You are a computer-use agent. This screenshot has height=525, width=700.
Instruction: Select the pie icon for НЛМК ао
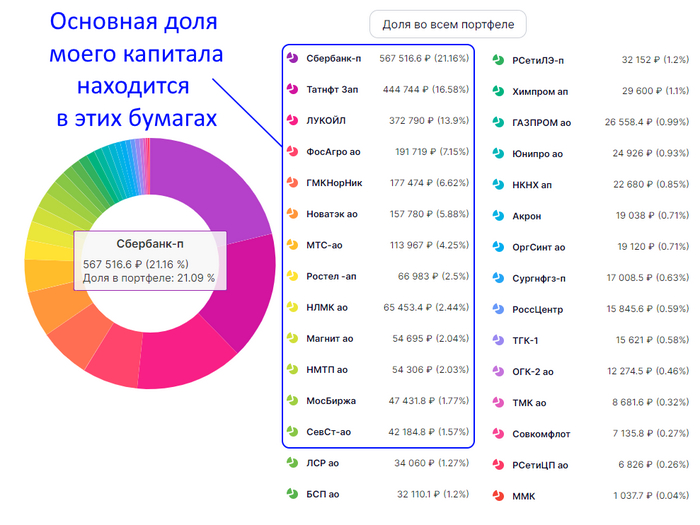click(x=292, y=307)
